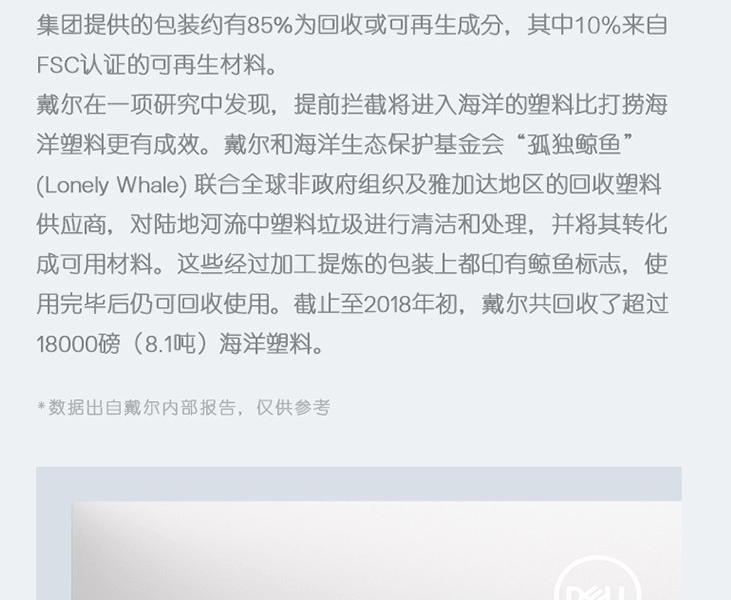This screenshot has width=731, height=600.
Task: Select the "(Lonely Whale)" text
Action: pyautogui.click(x=112, y=185)
